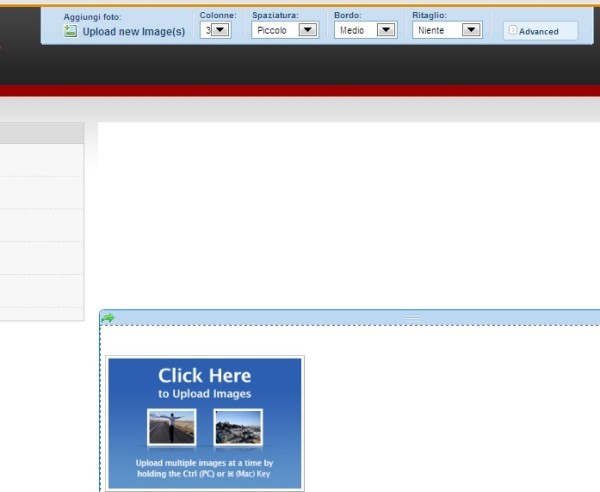Open the Bordo dropdown set to Medio
This screenshot has width=600, height=492.
366,30
